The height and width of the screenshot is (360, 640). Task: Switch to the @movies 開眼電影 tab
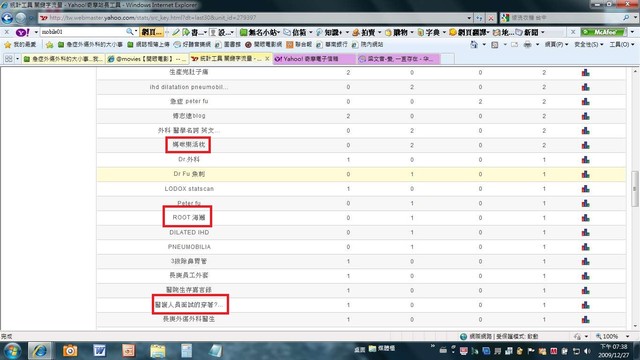click(147, 59)
